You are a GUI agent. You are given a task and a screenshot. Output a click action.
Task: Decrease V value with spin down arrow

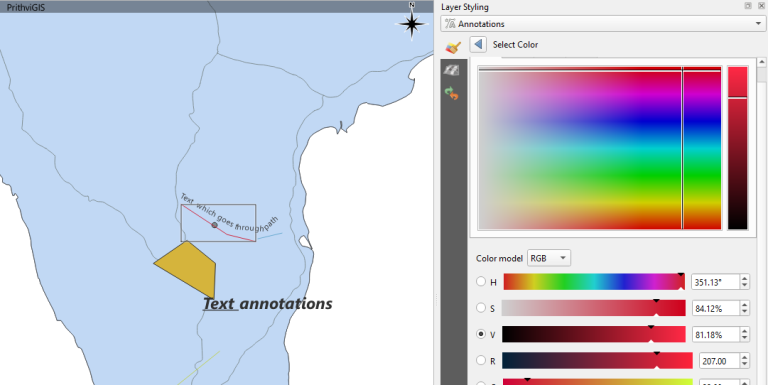coord(744,338)
